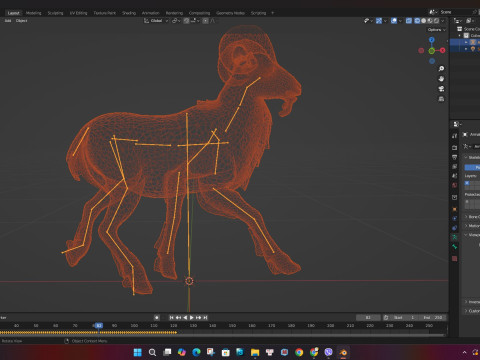Switch to the UV Editing workspace tab
Image resolution: width=480 pixels, height=360 pixels.
(x=78, y=13)
